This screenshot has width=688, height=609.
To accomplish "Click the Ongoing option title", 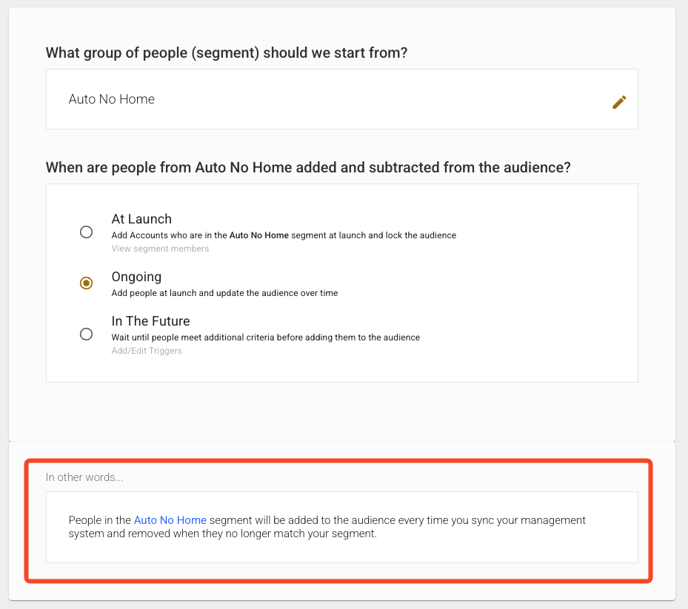I will 136,277.
